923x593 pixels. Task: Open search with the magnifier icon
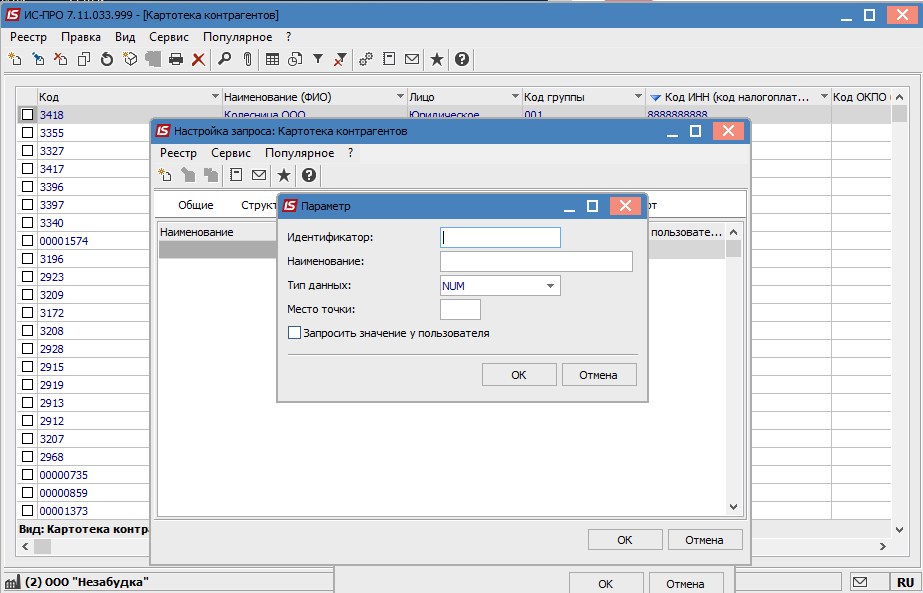click(x=224, y=59)
